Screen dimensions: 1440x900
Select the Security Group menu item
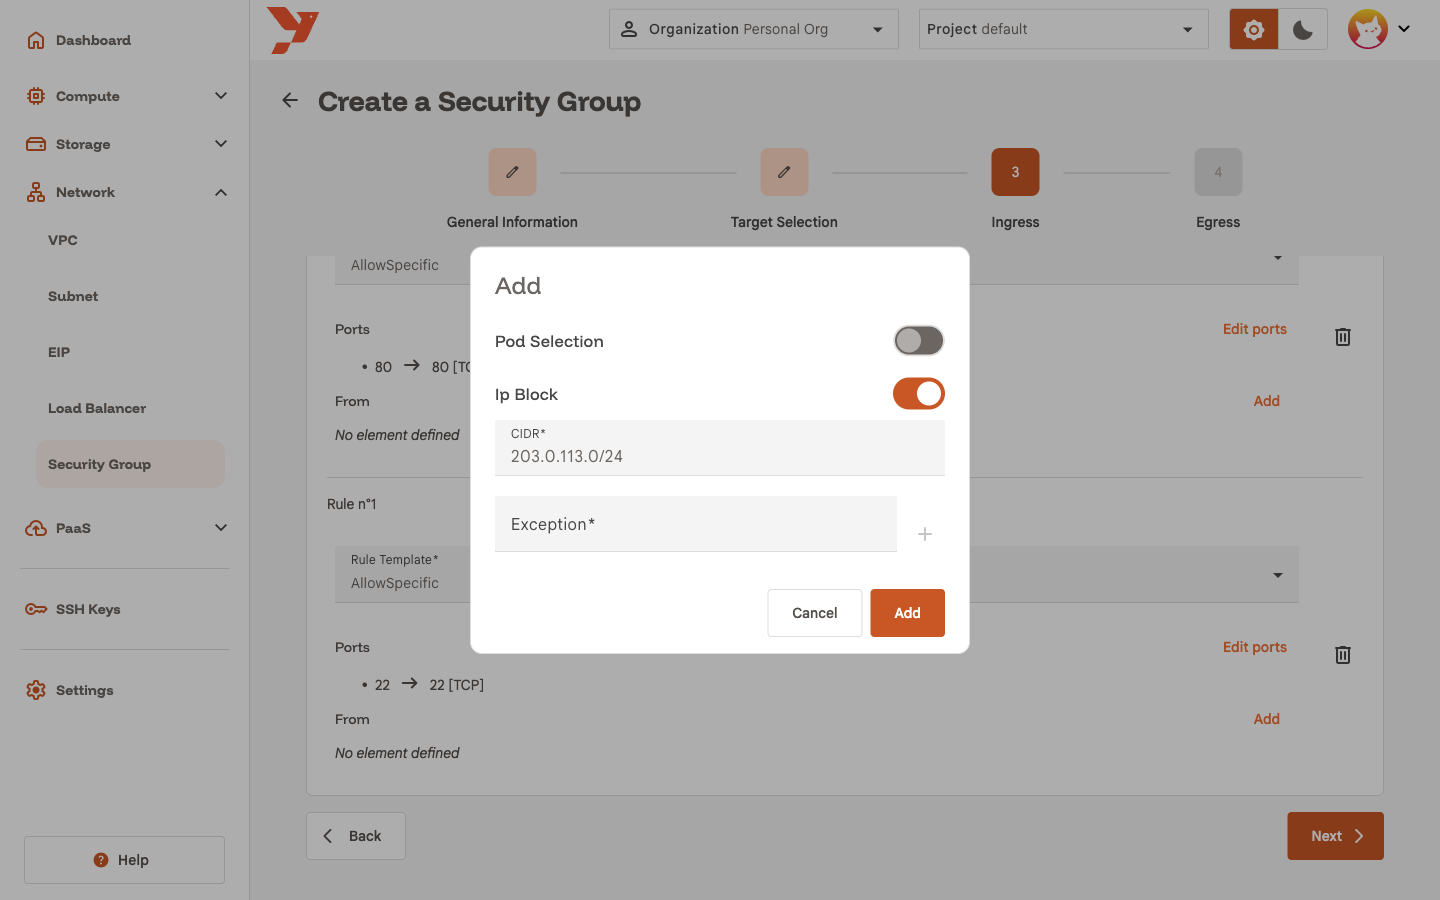click(130, 464)
